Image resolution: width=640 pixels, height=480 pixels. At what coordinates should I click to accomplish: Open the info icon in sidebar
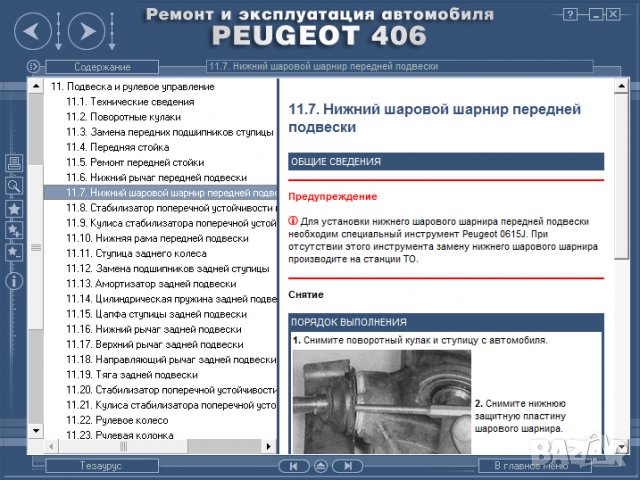(x=14, y=281)
